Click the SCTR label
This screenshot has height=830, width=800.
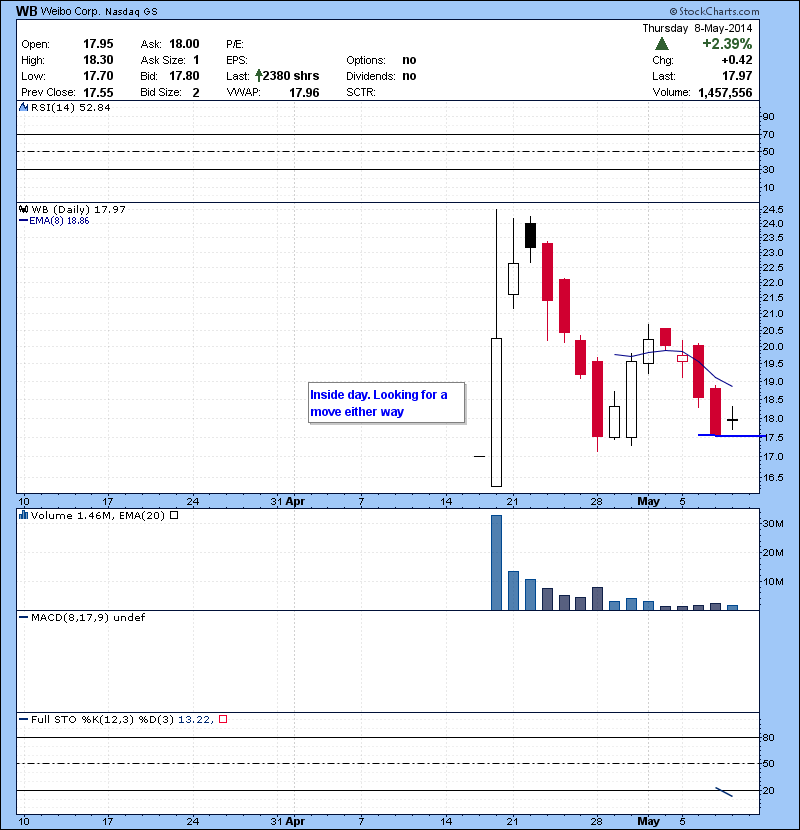tap(361, 92)
